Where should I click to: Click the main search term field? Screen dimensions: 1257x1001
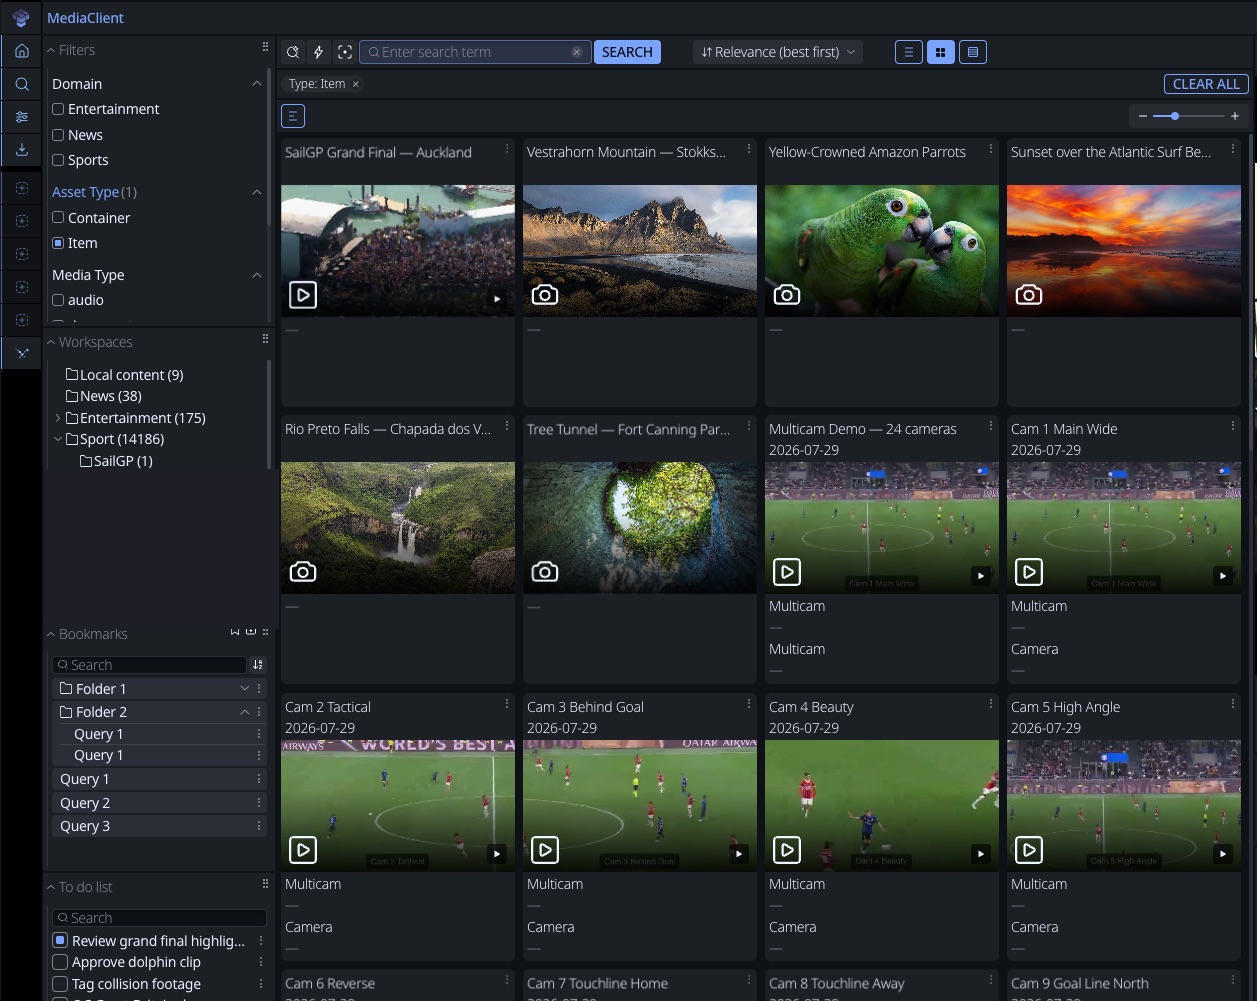pyautogui.click(x=474, y=52)
